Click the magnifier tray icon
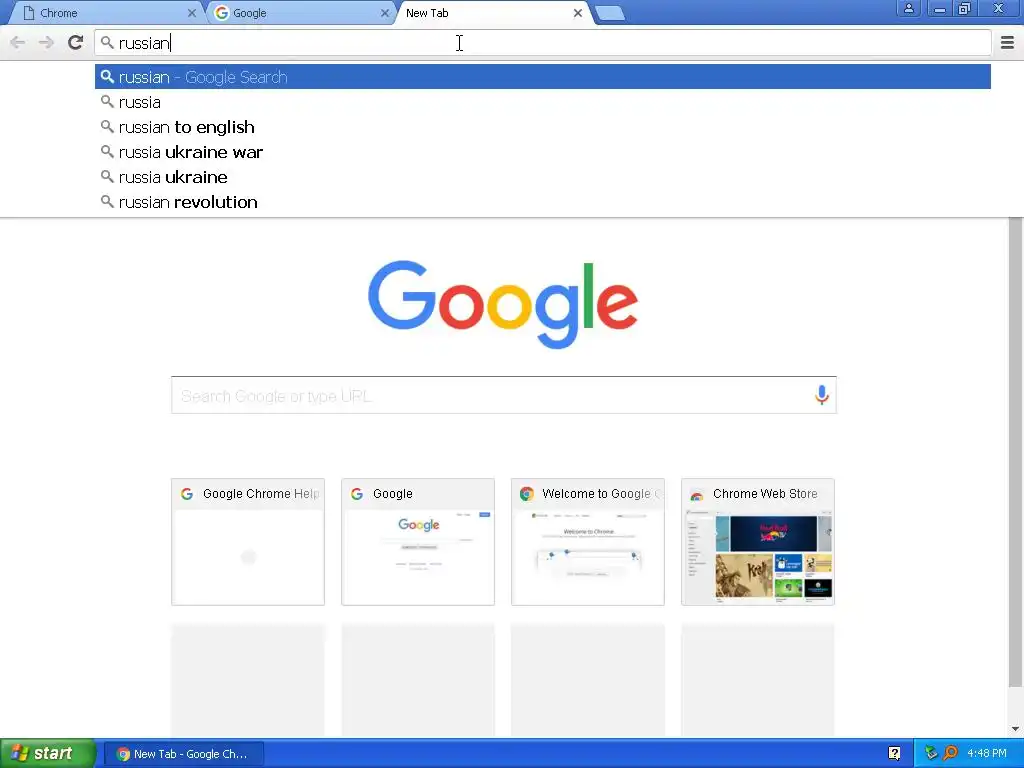1024x768 pixels. tap(951, 754)
